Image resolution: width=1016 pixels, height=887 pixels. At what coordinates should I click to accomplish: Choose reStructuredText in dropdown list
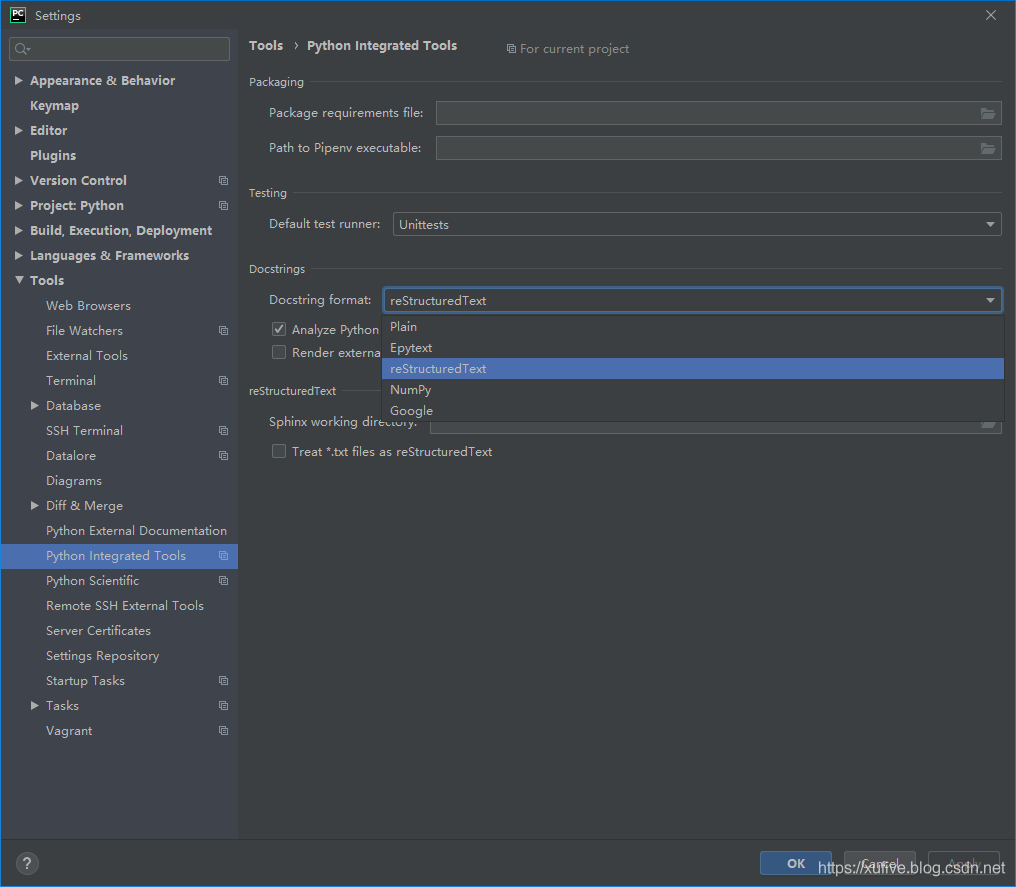coord(692,369)
